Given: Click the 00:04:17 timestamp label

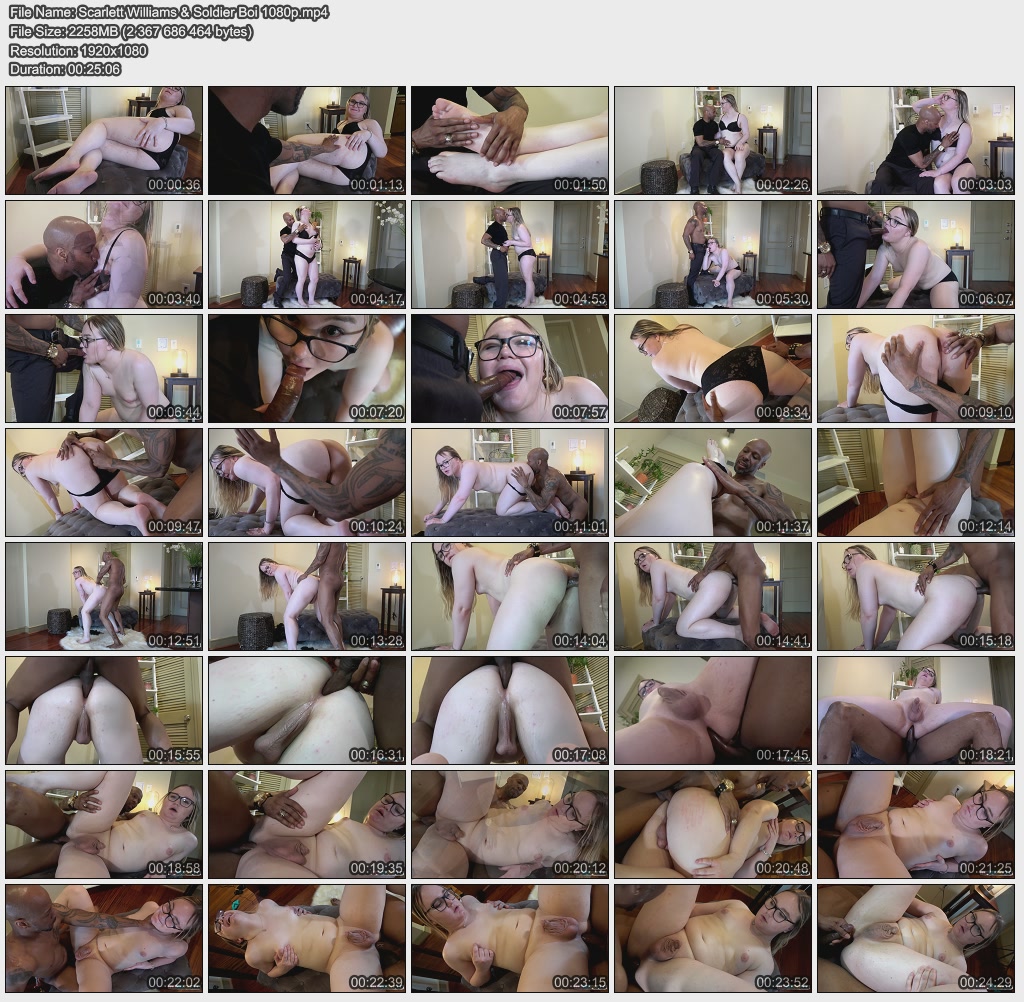Looking at the screenshot, I should point(377,299).
